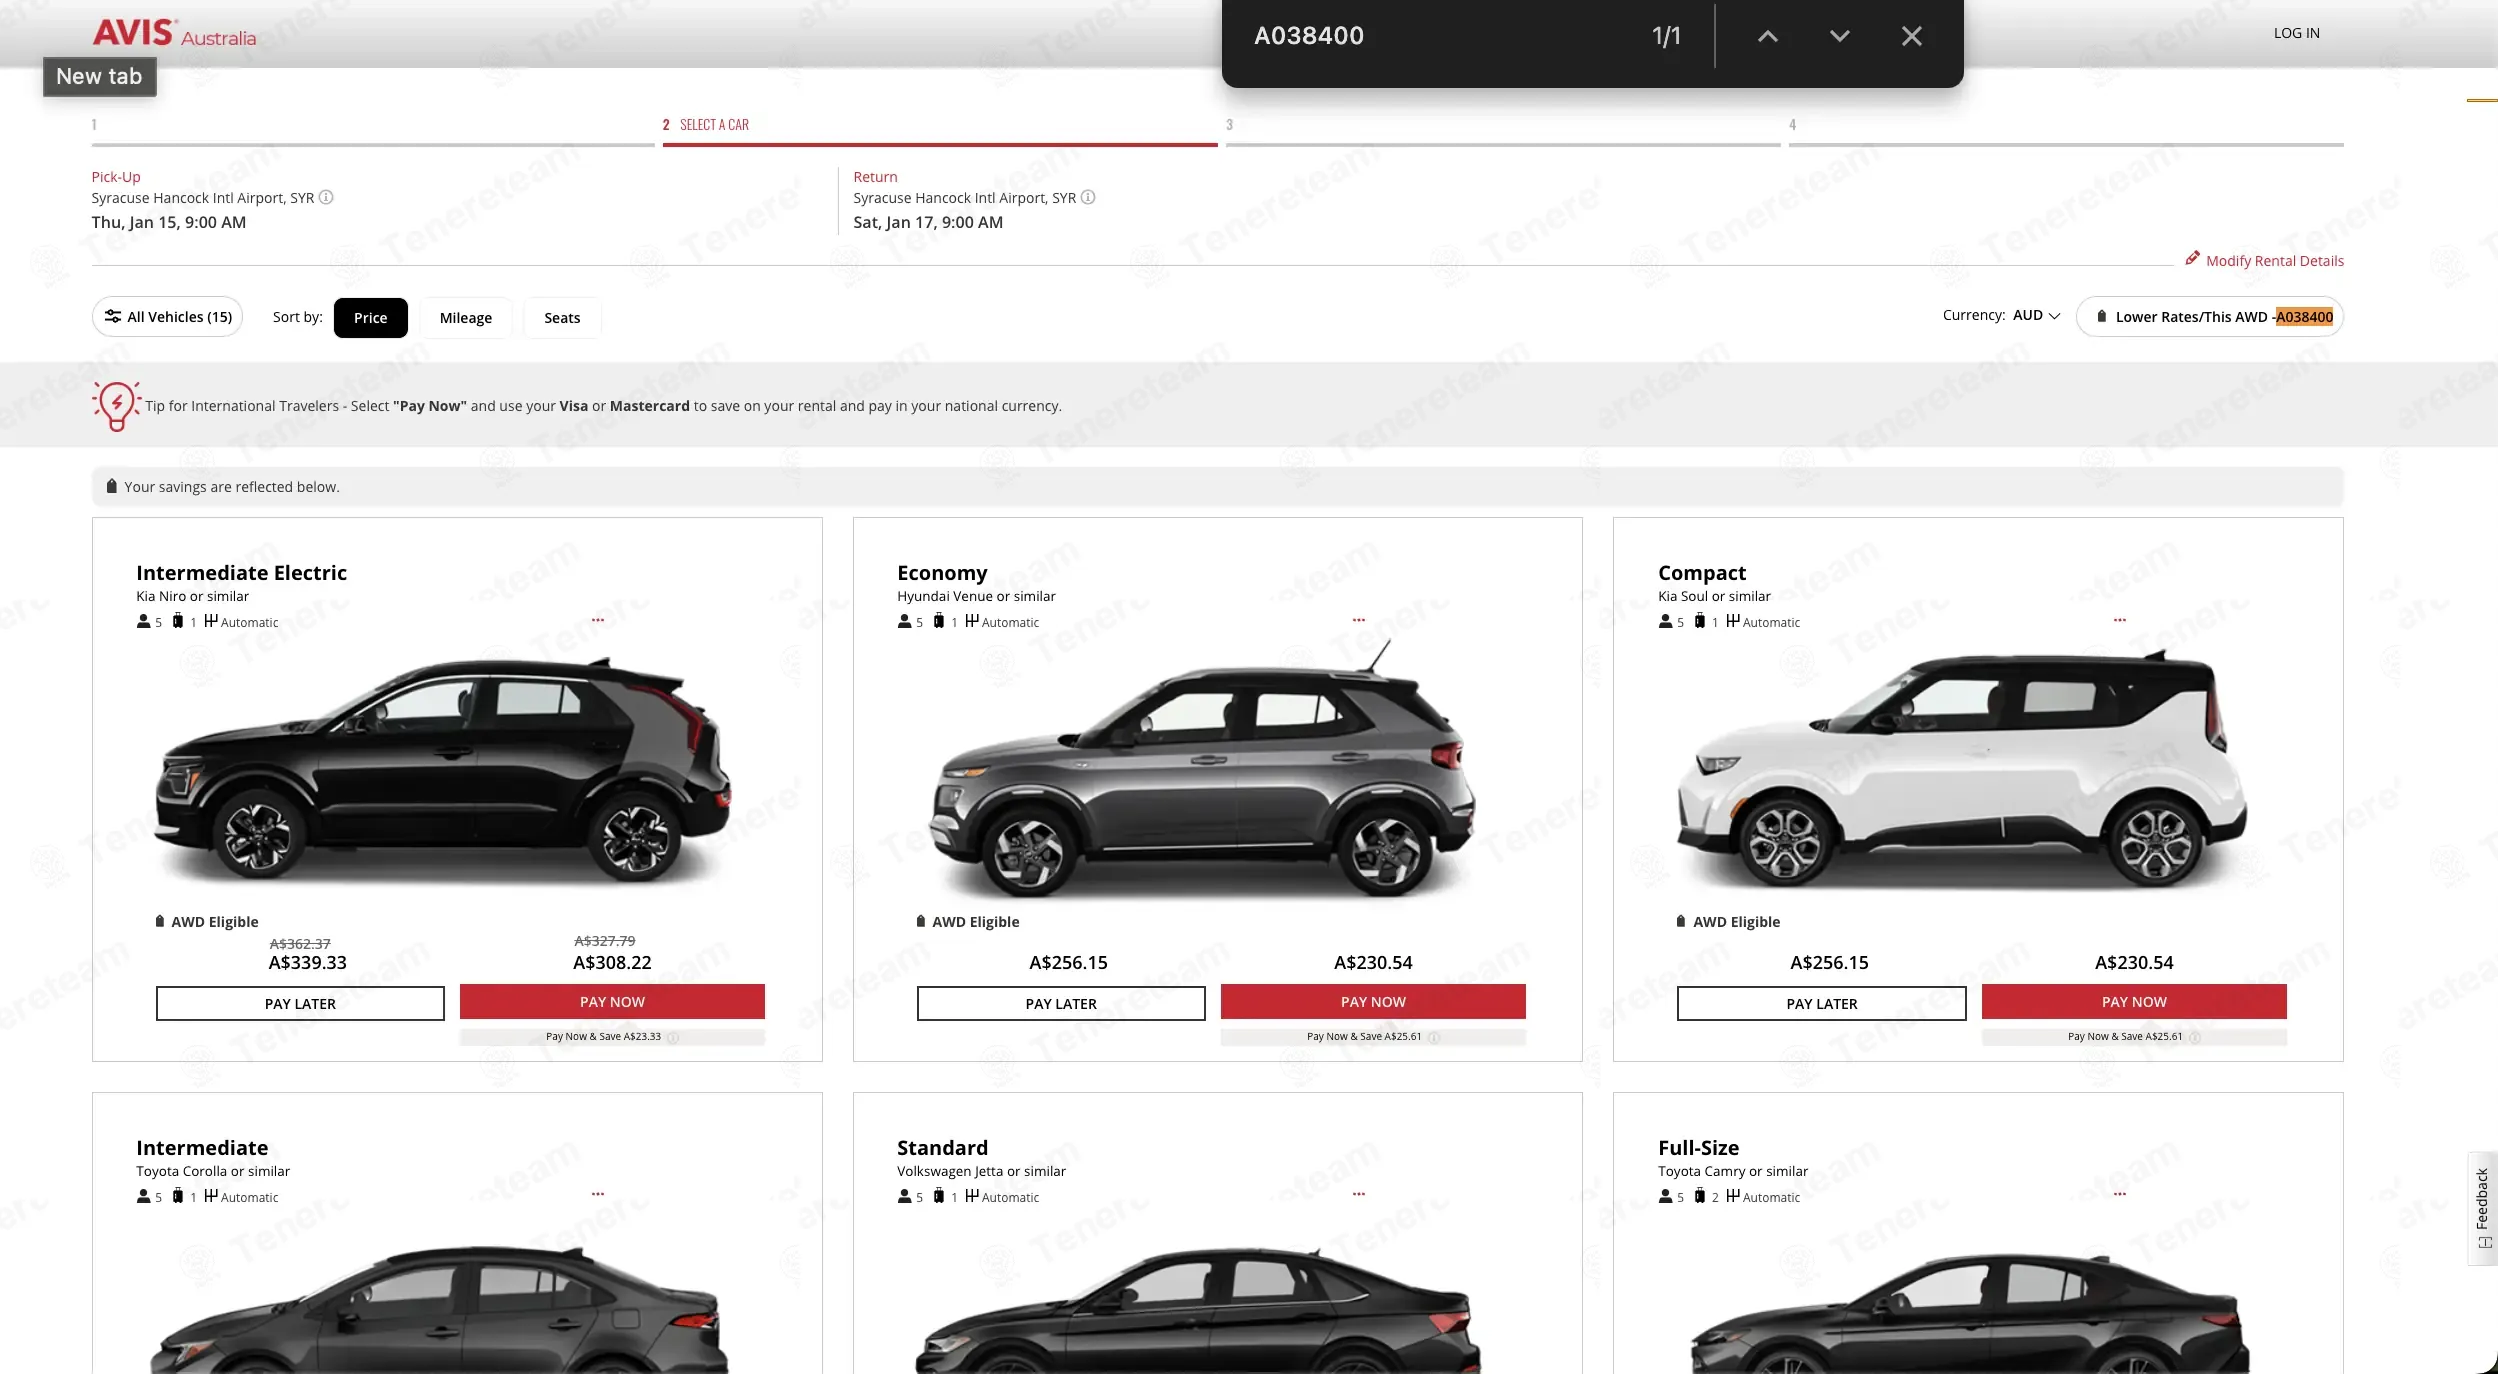
Task: Open more options on Intermediate Electric card
Action: (x=598, y=620)
